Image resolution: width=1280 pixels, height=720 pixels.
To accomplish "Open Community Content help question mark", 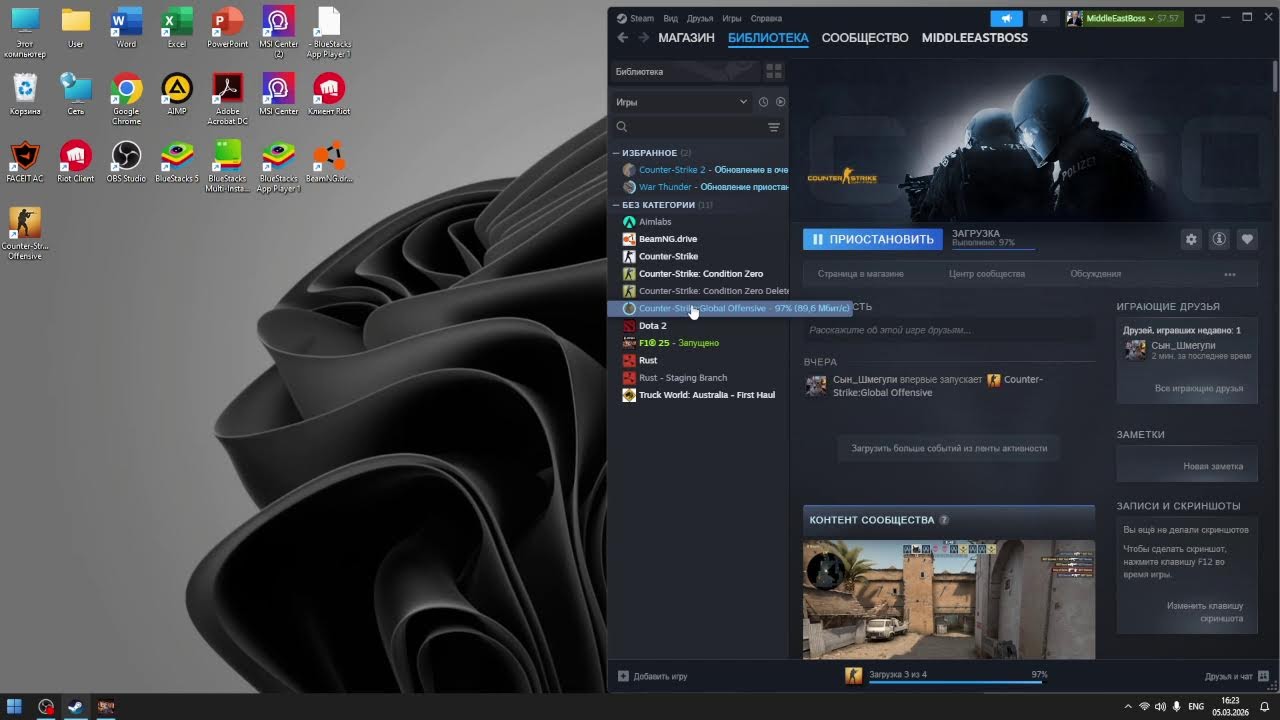I will click(x=944, y=520).
